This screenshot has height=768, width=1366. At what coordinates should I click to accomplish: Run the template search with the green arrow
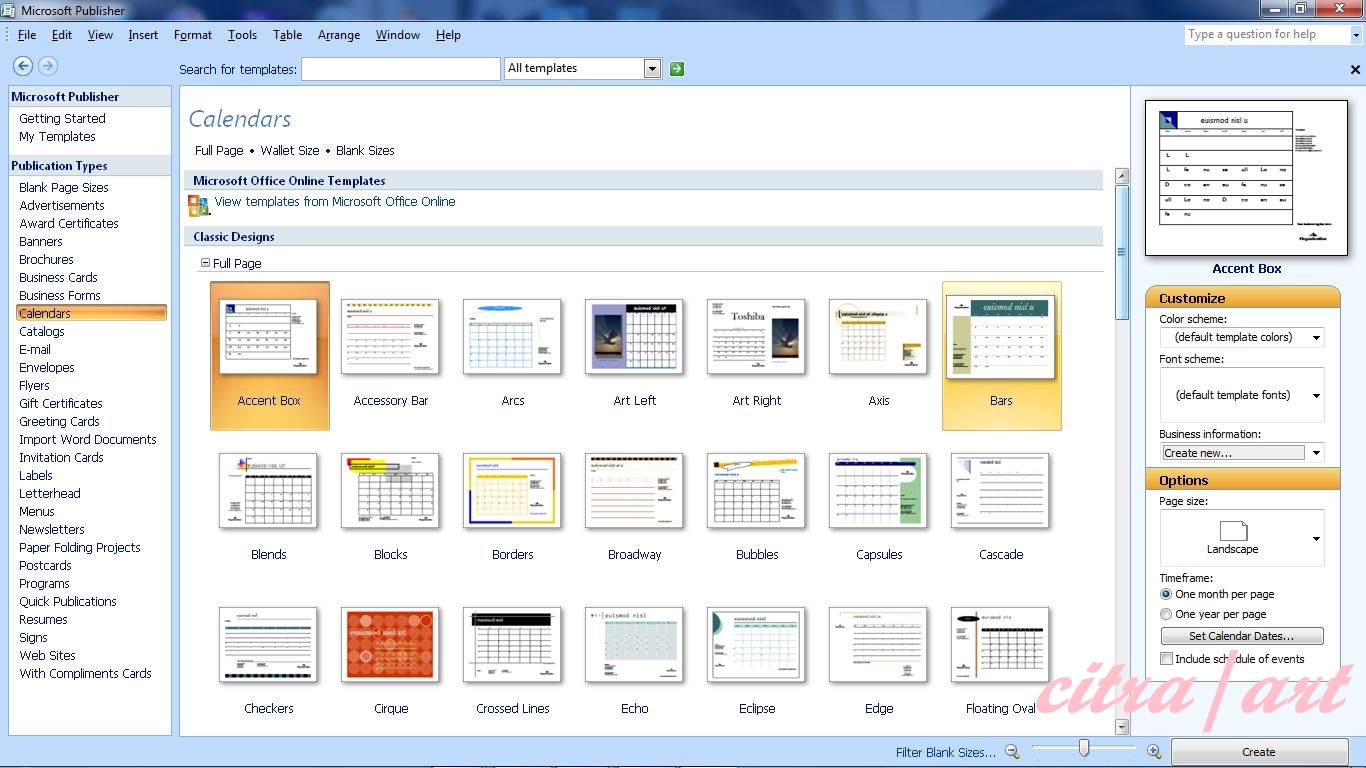tap(677, 69)
